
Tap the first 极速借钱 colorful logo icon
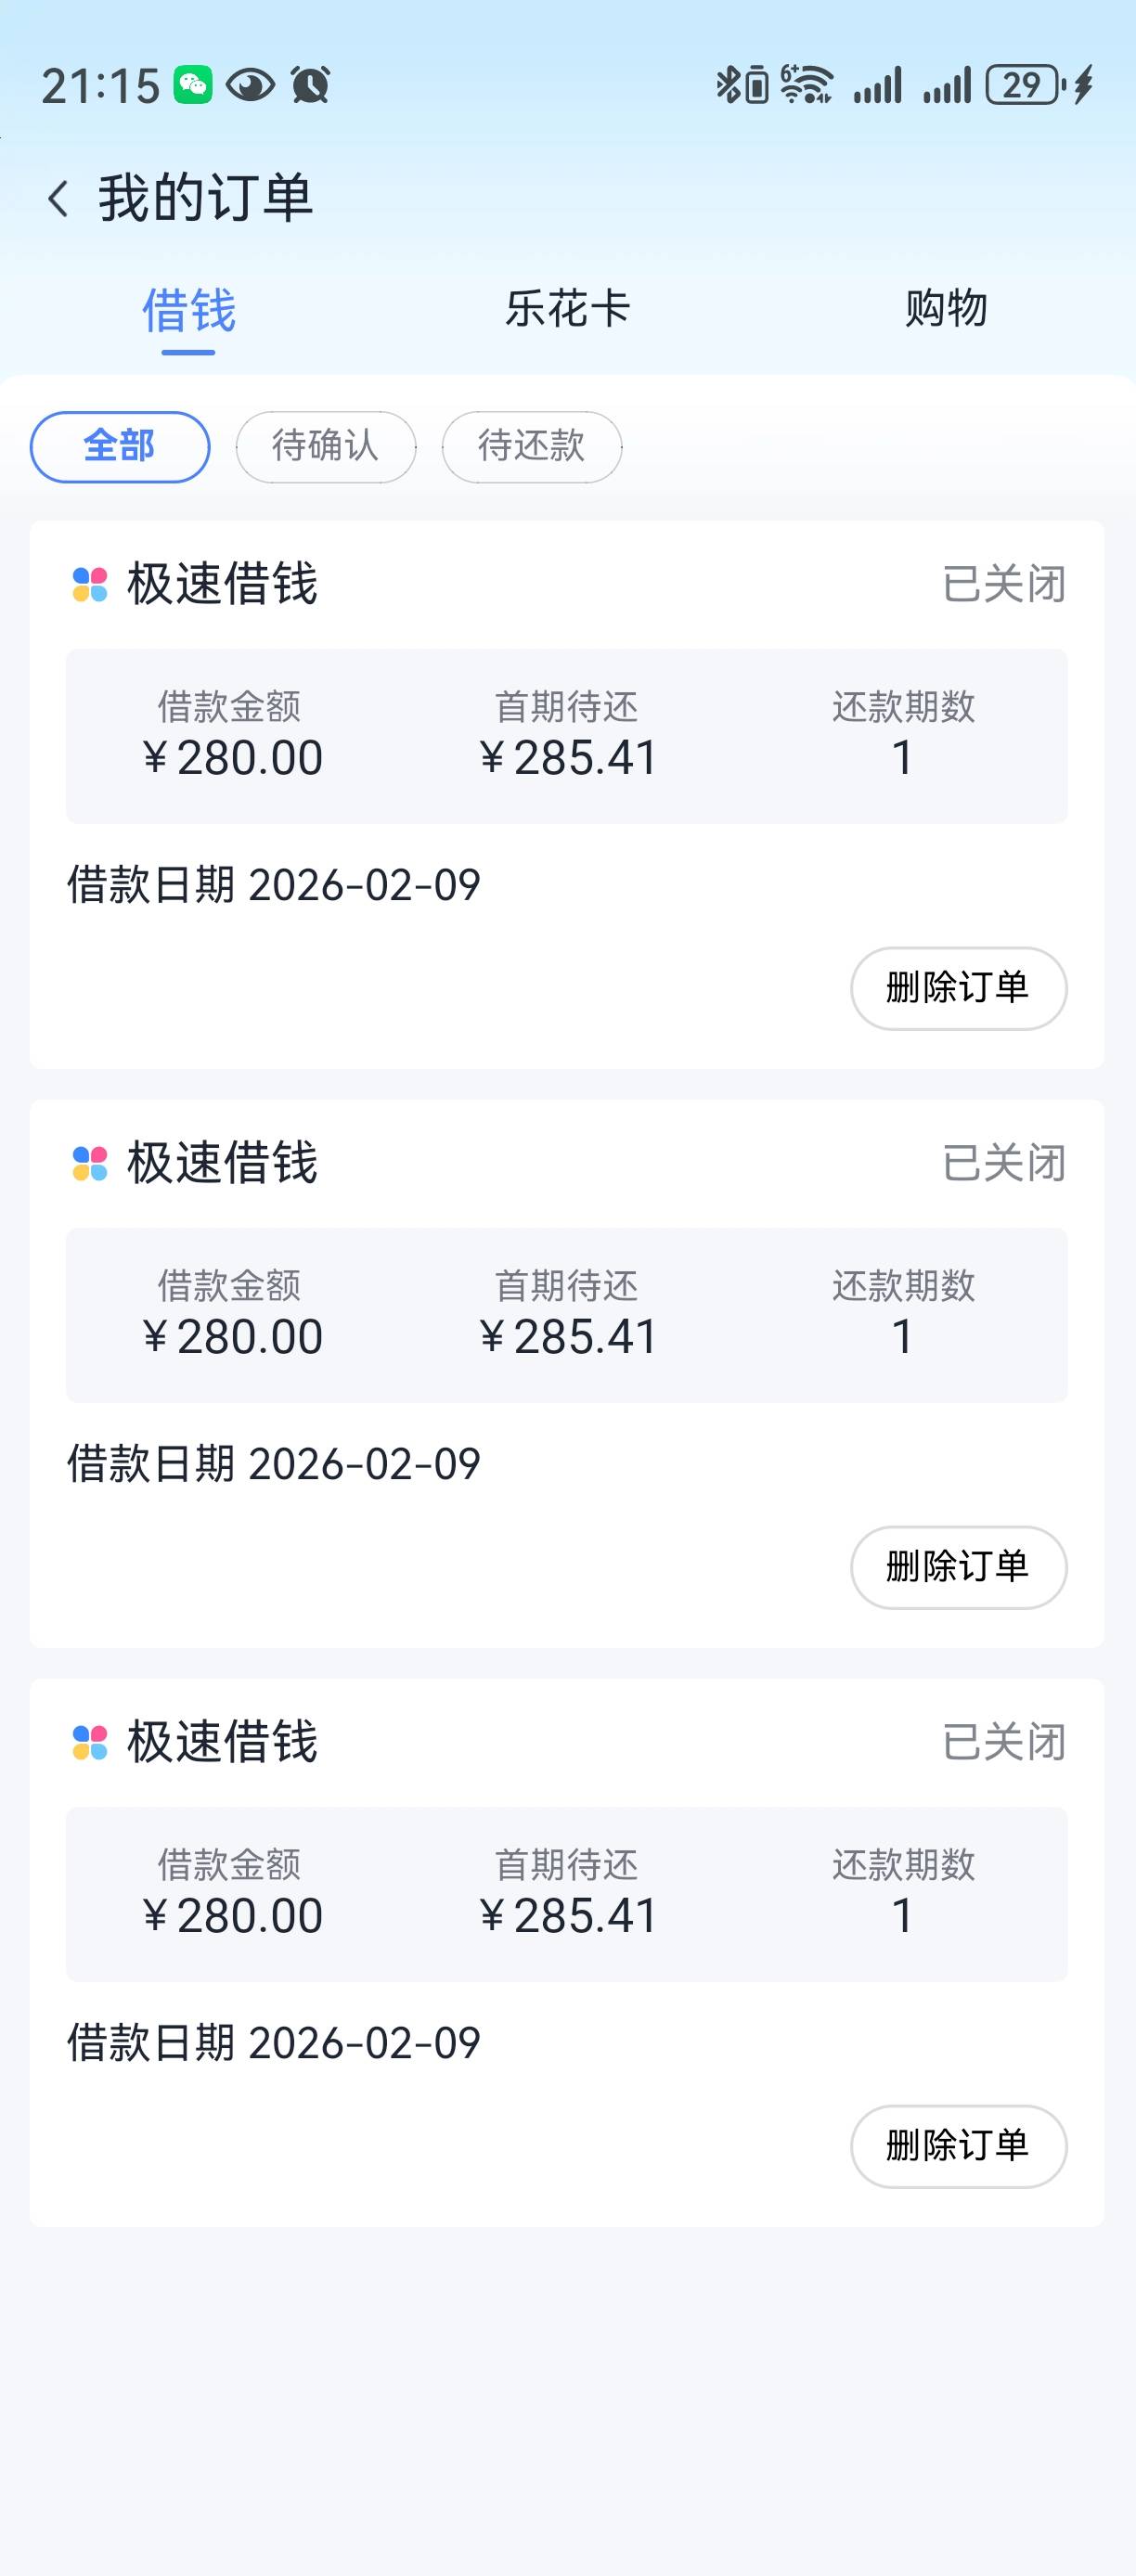[x=90, y=584]
